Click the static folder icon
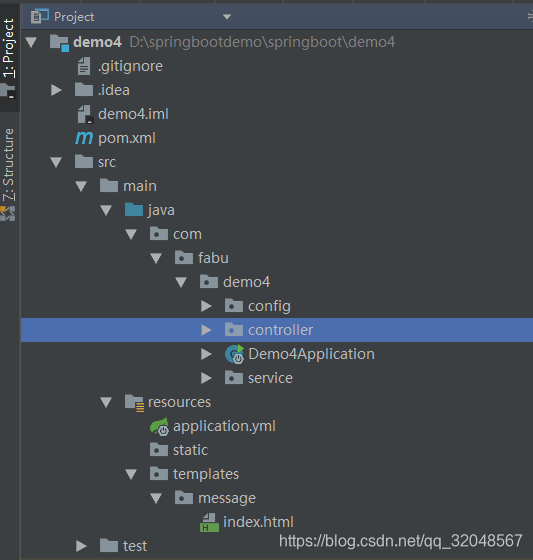Viewport: 533px width, 560px height. tap(159, 450)
